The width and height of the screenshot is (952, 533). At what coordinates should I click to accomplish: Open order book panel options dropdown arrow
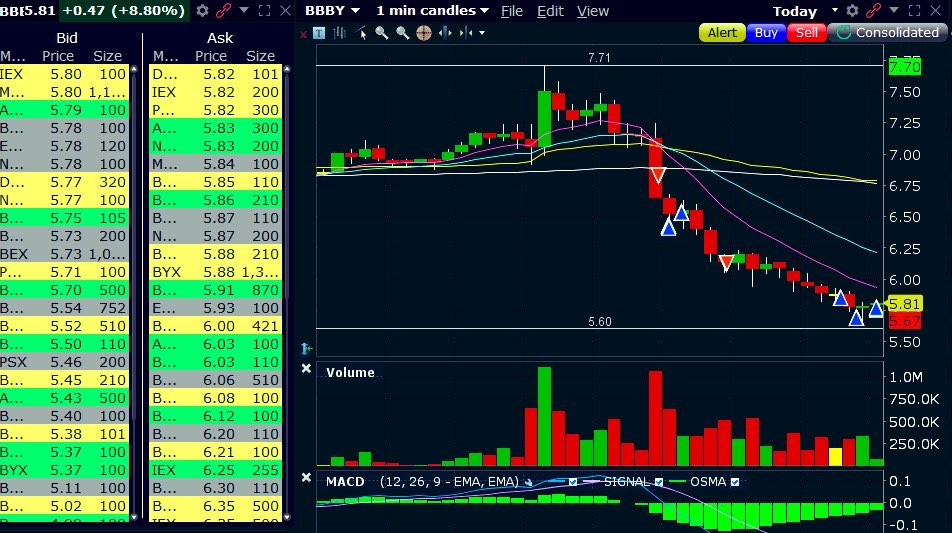(244, 10)
